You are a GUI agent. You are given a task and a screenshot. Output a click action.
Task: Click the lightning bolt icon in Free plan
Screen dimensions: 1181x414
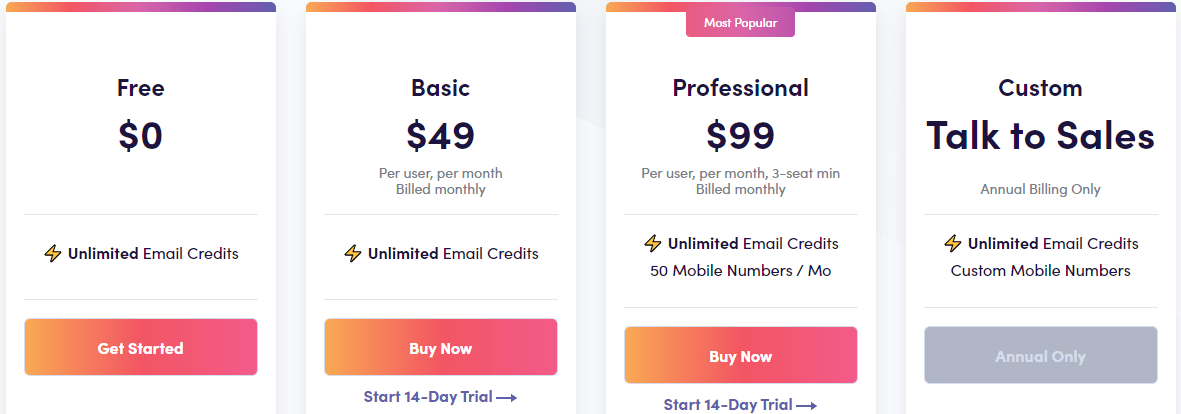coord(53,254)
